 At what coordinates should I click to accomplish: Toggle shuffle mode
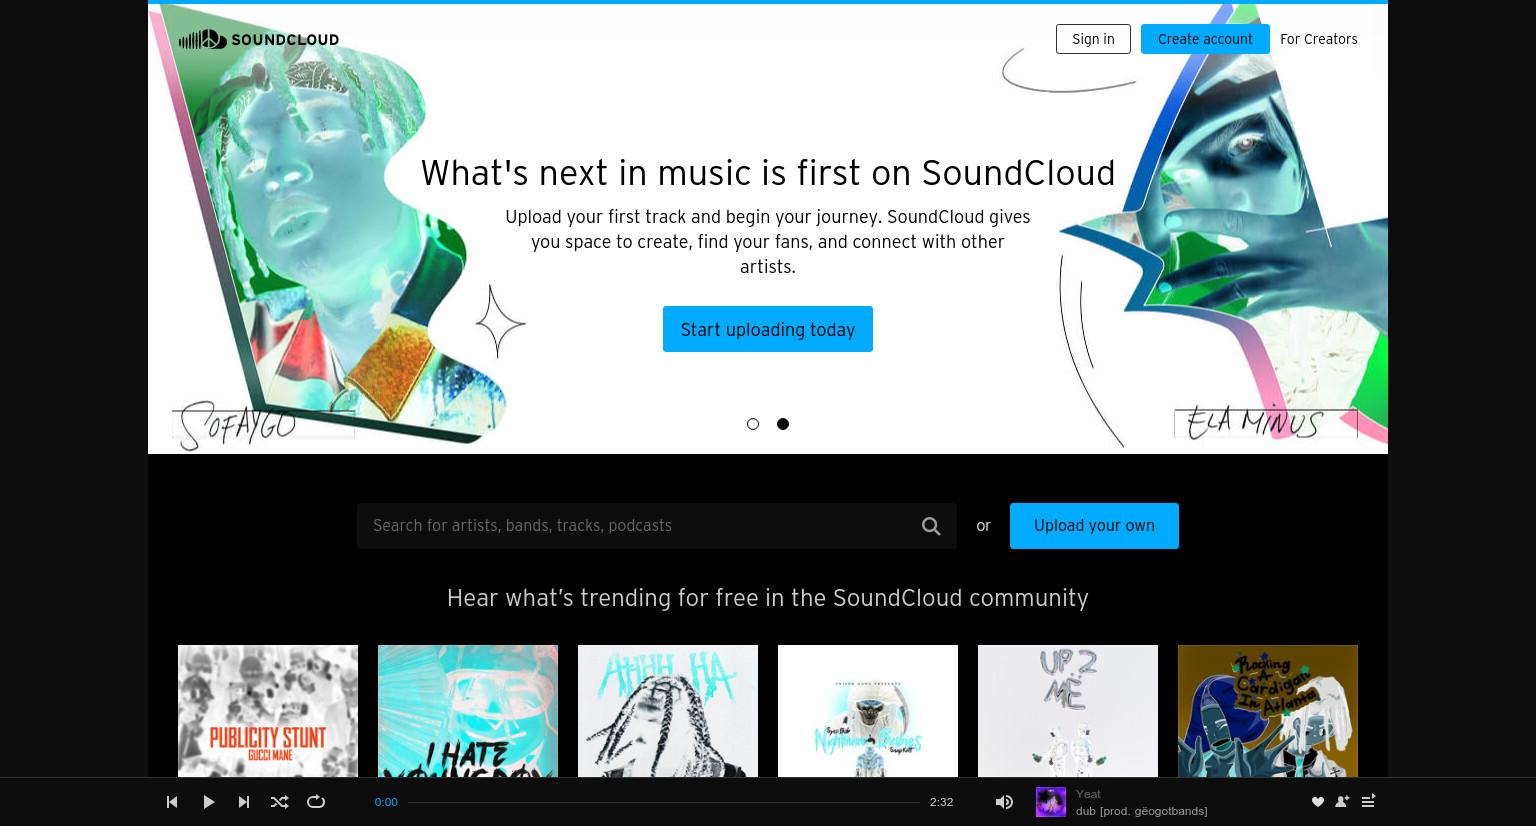(x=280, y=802)
